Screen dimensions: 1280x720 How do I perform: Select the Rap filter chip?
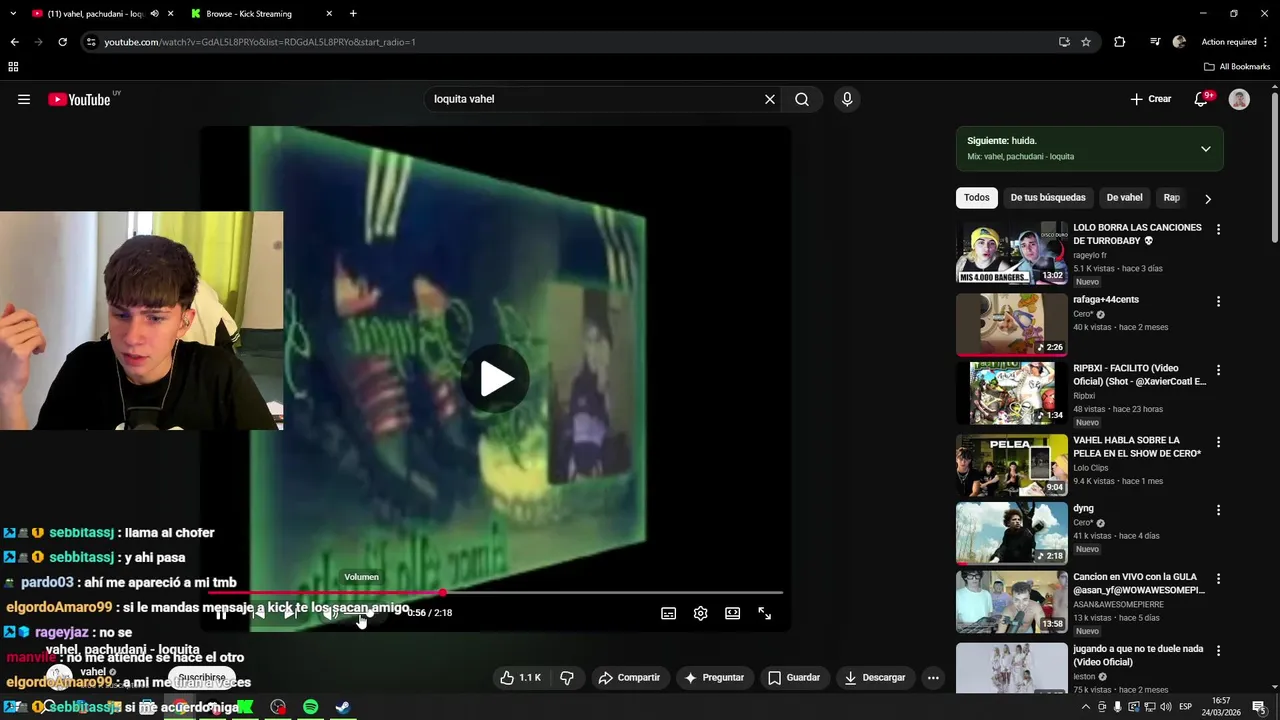pyautogui.click(x=1171, y=197)
